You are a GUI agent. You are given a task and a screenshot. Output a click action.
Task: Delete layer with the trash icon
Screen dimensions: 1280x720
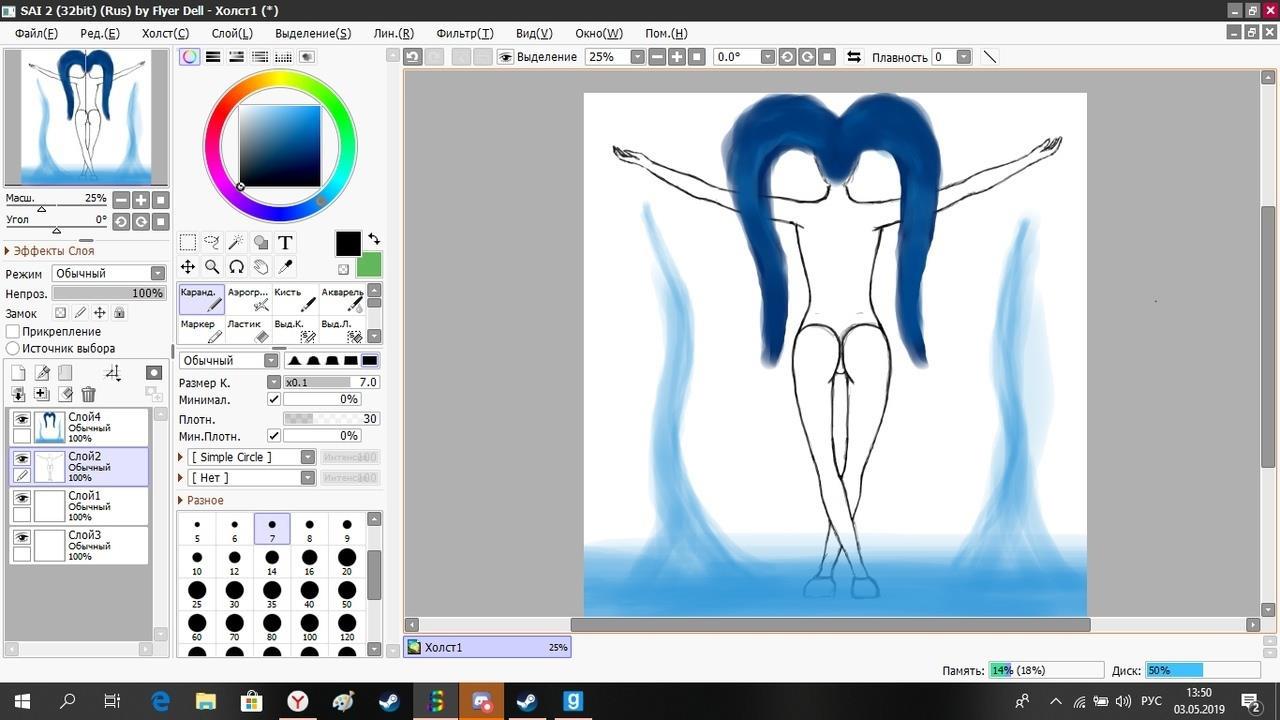pos(88,395)
